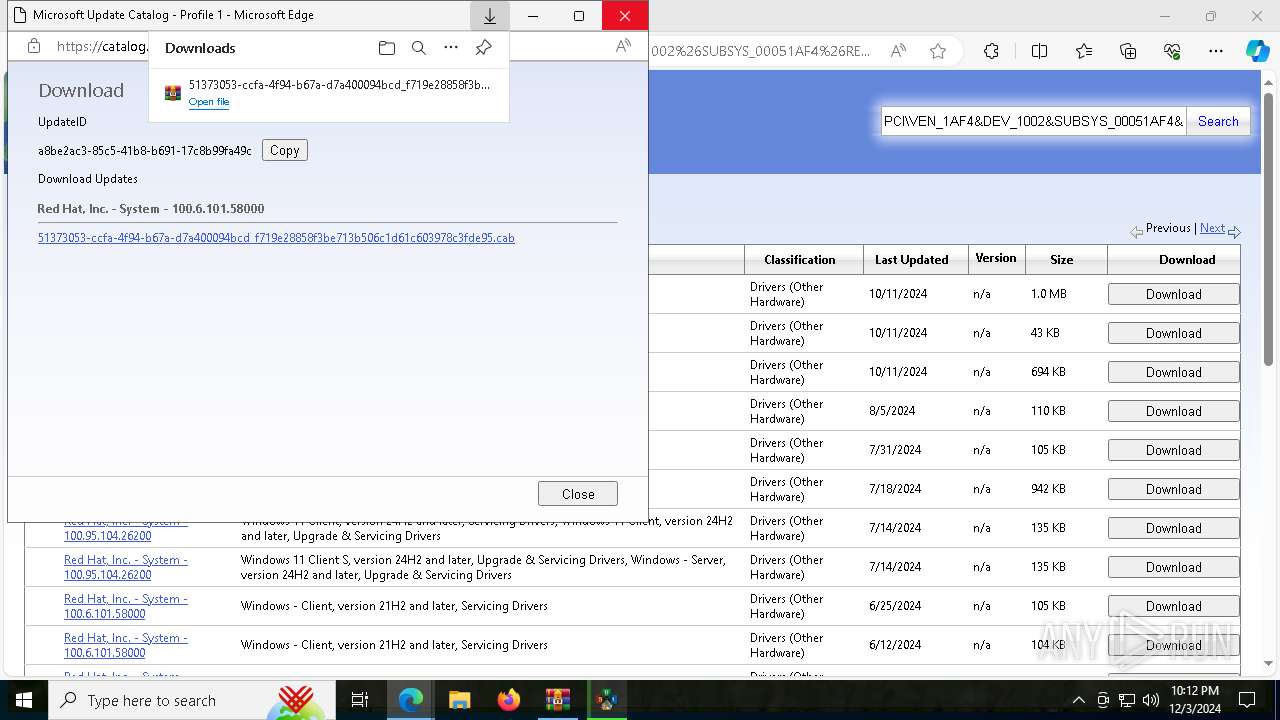This screenshot has width=1280, height=720.
Task: Sort by Classification column header
Action: tap(799, 259)
